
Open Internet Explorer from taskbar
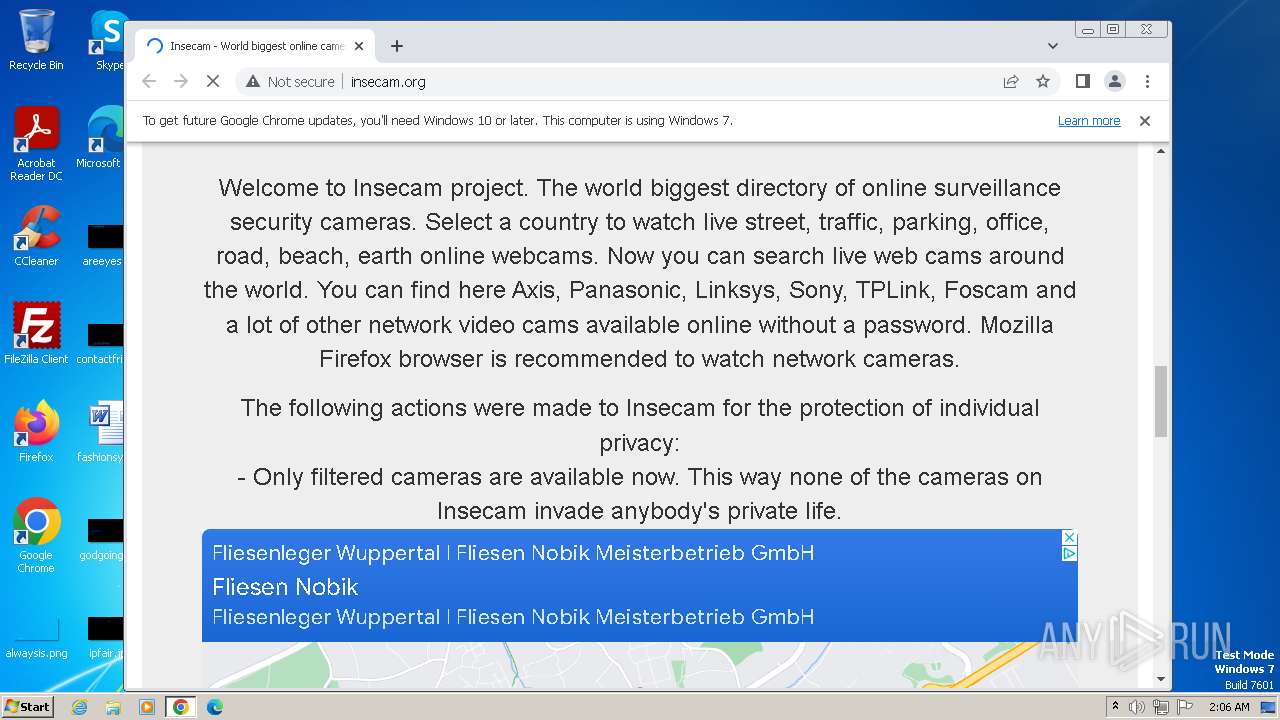[x=79, y=707]
